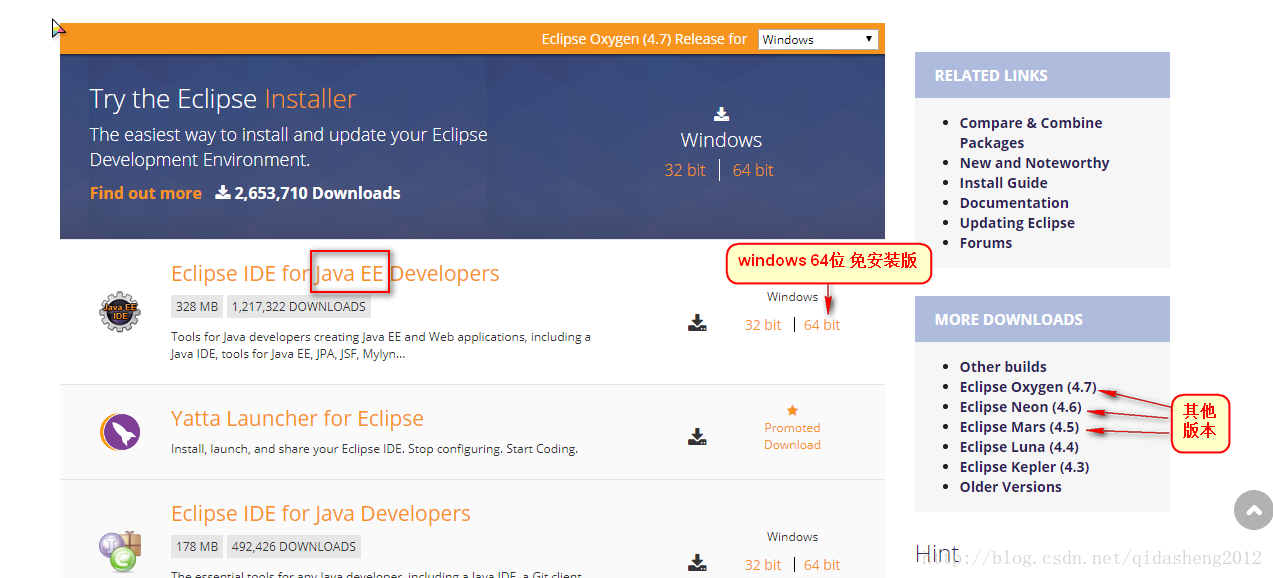Open the Forums link

985,243
